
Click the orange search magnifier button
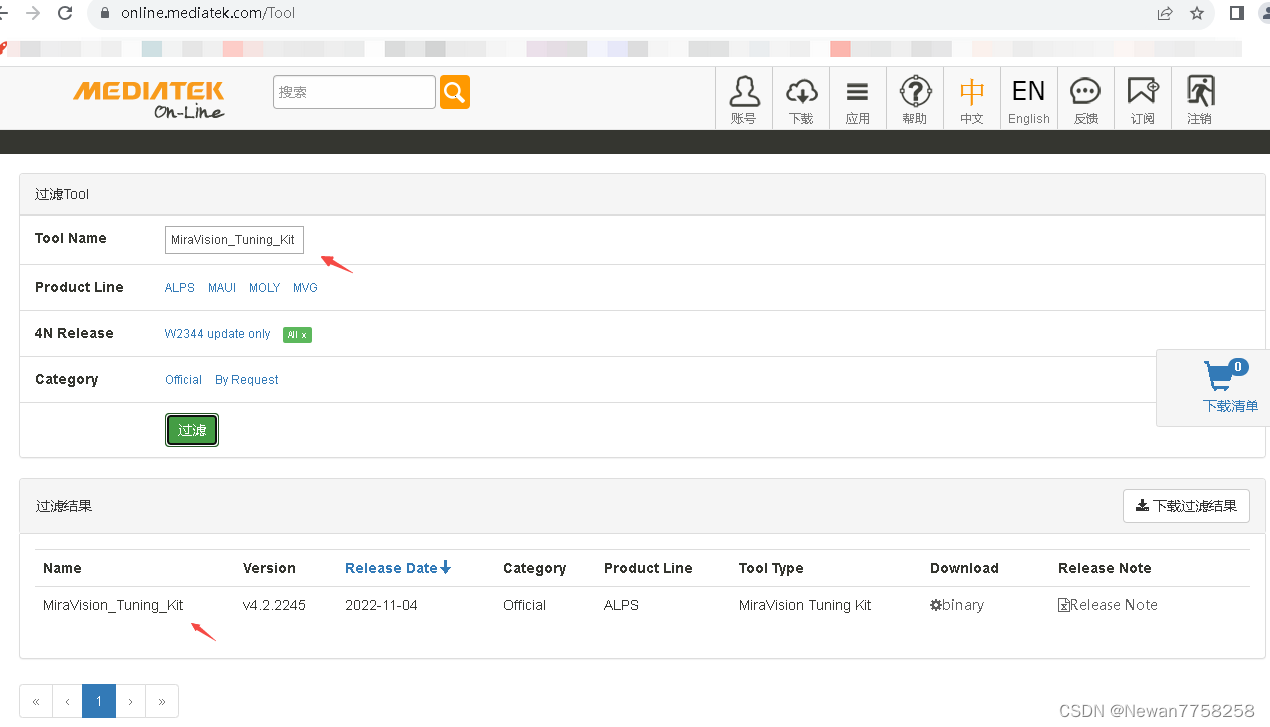455,92
